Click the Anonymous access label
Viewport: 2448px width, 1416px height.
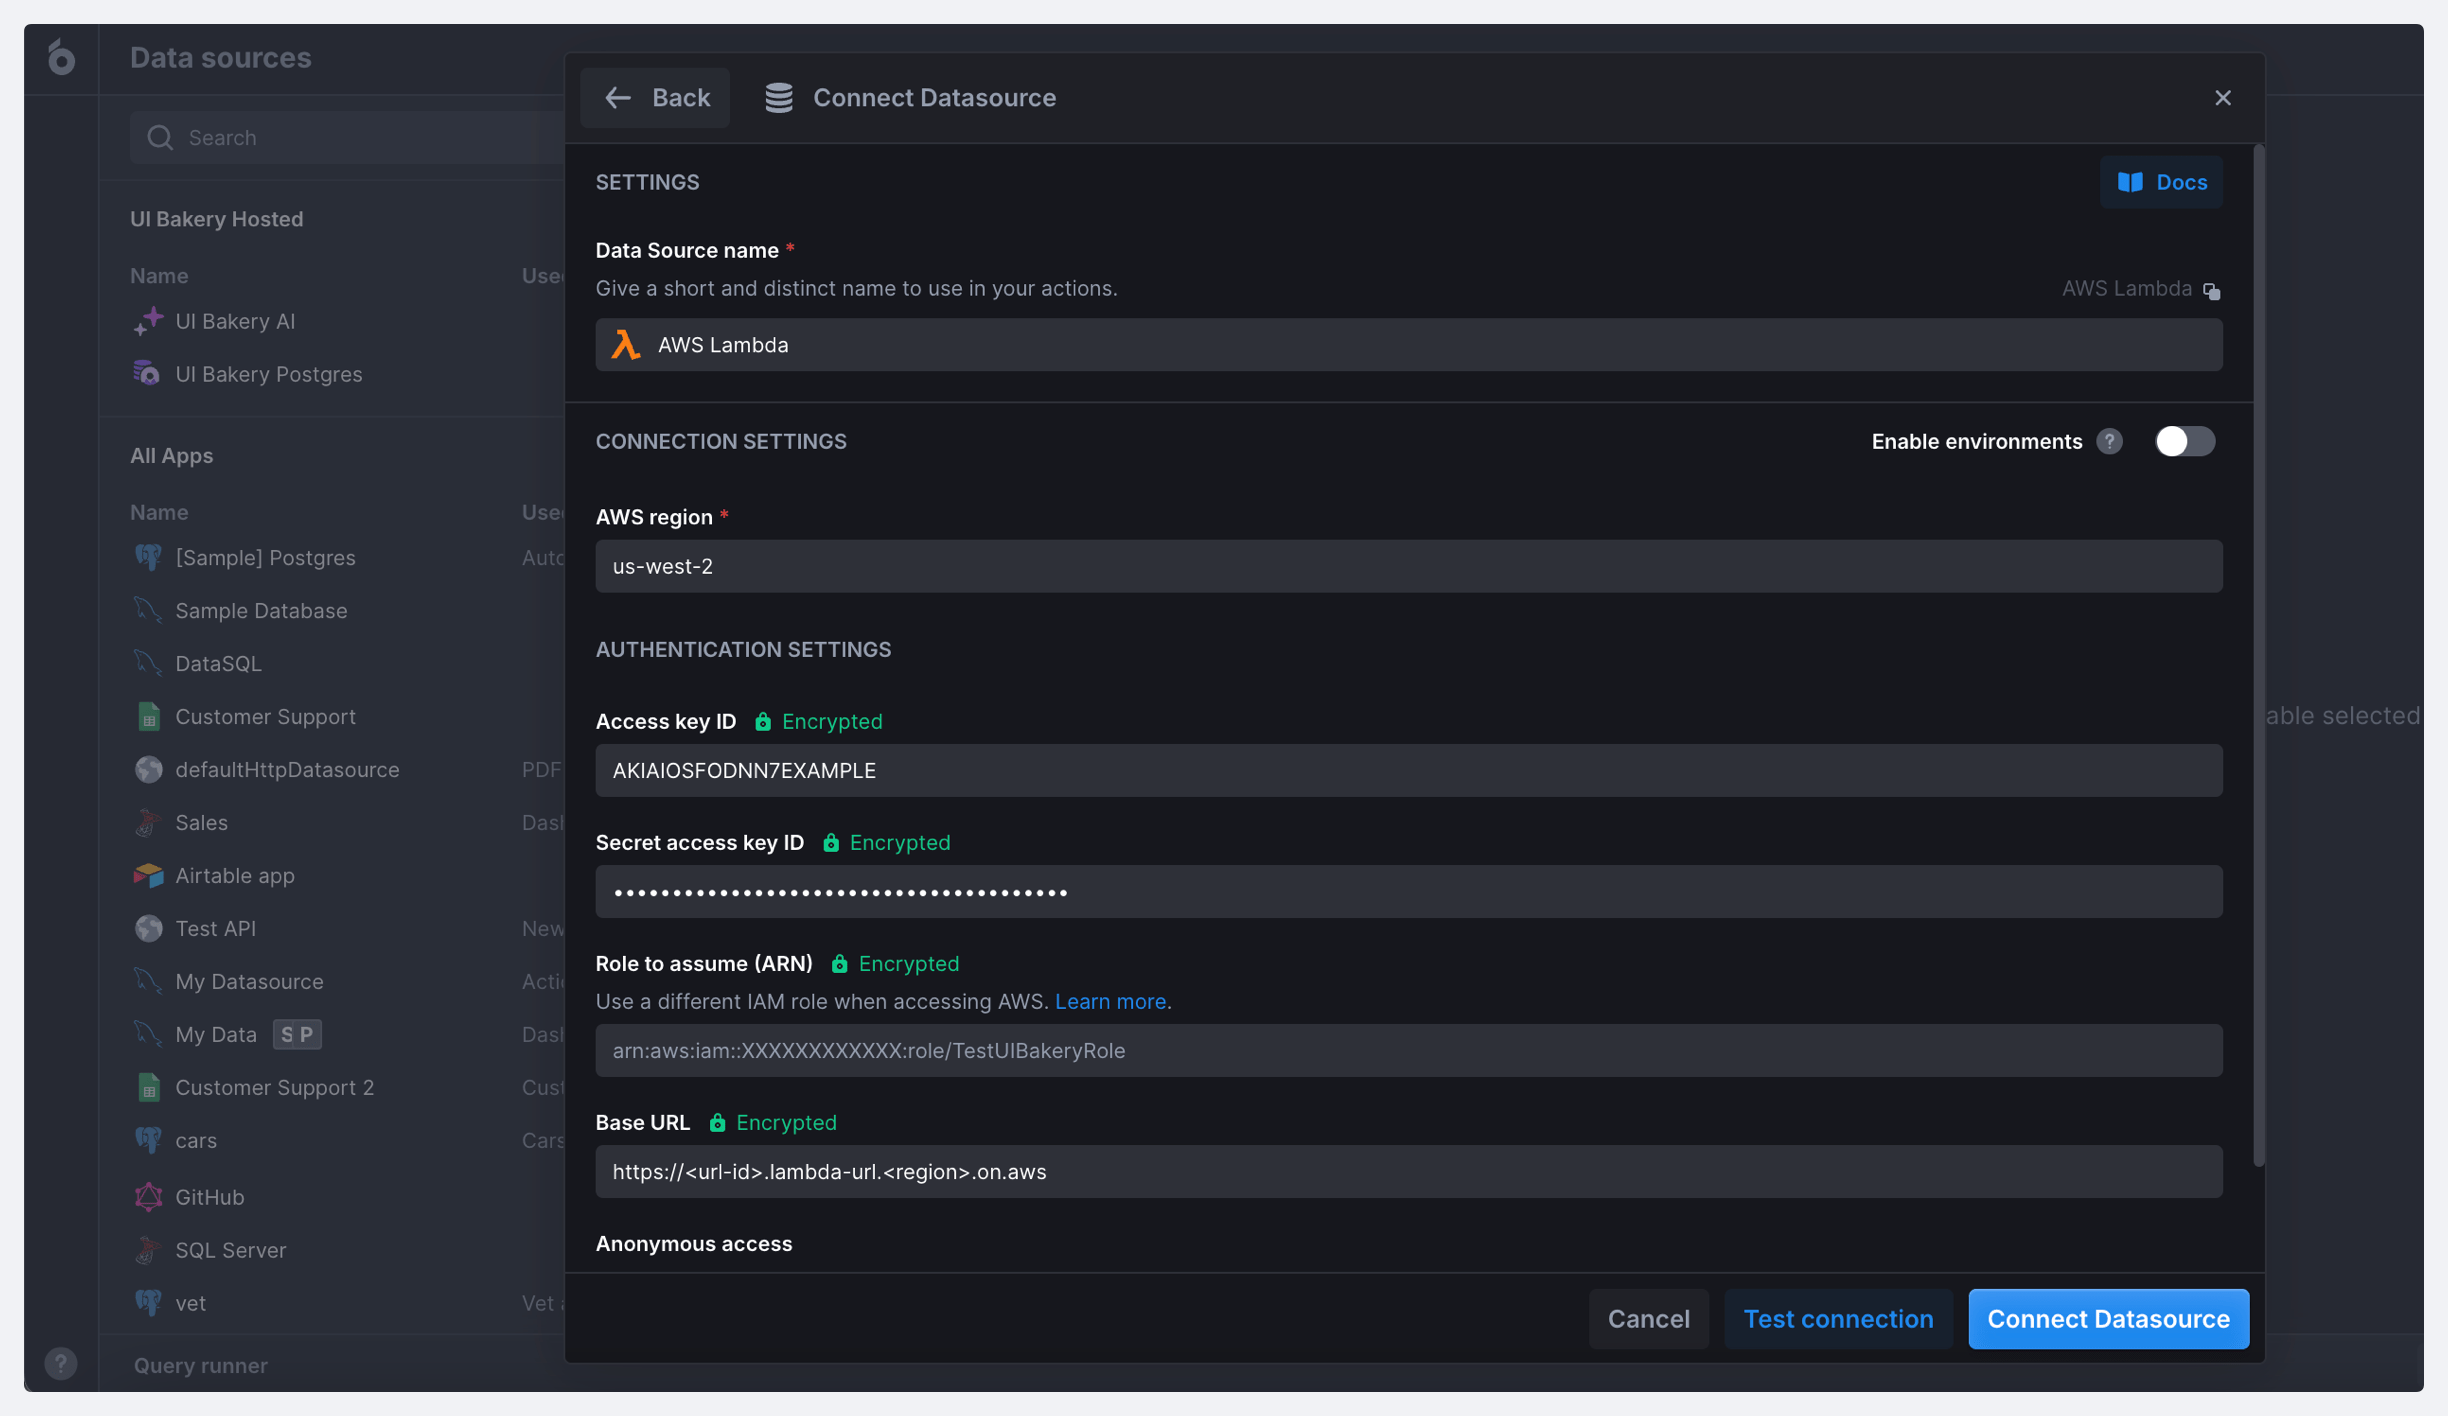694,1244
